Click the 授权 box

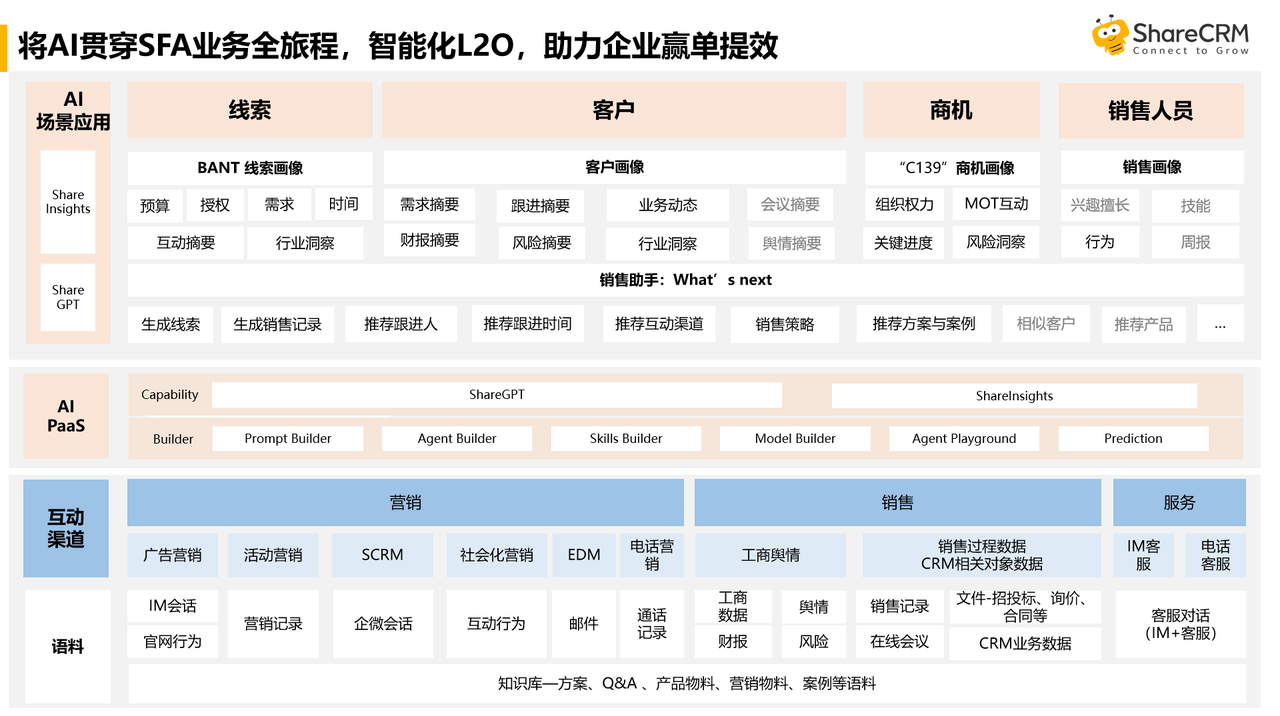[x=215, y=205]
